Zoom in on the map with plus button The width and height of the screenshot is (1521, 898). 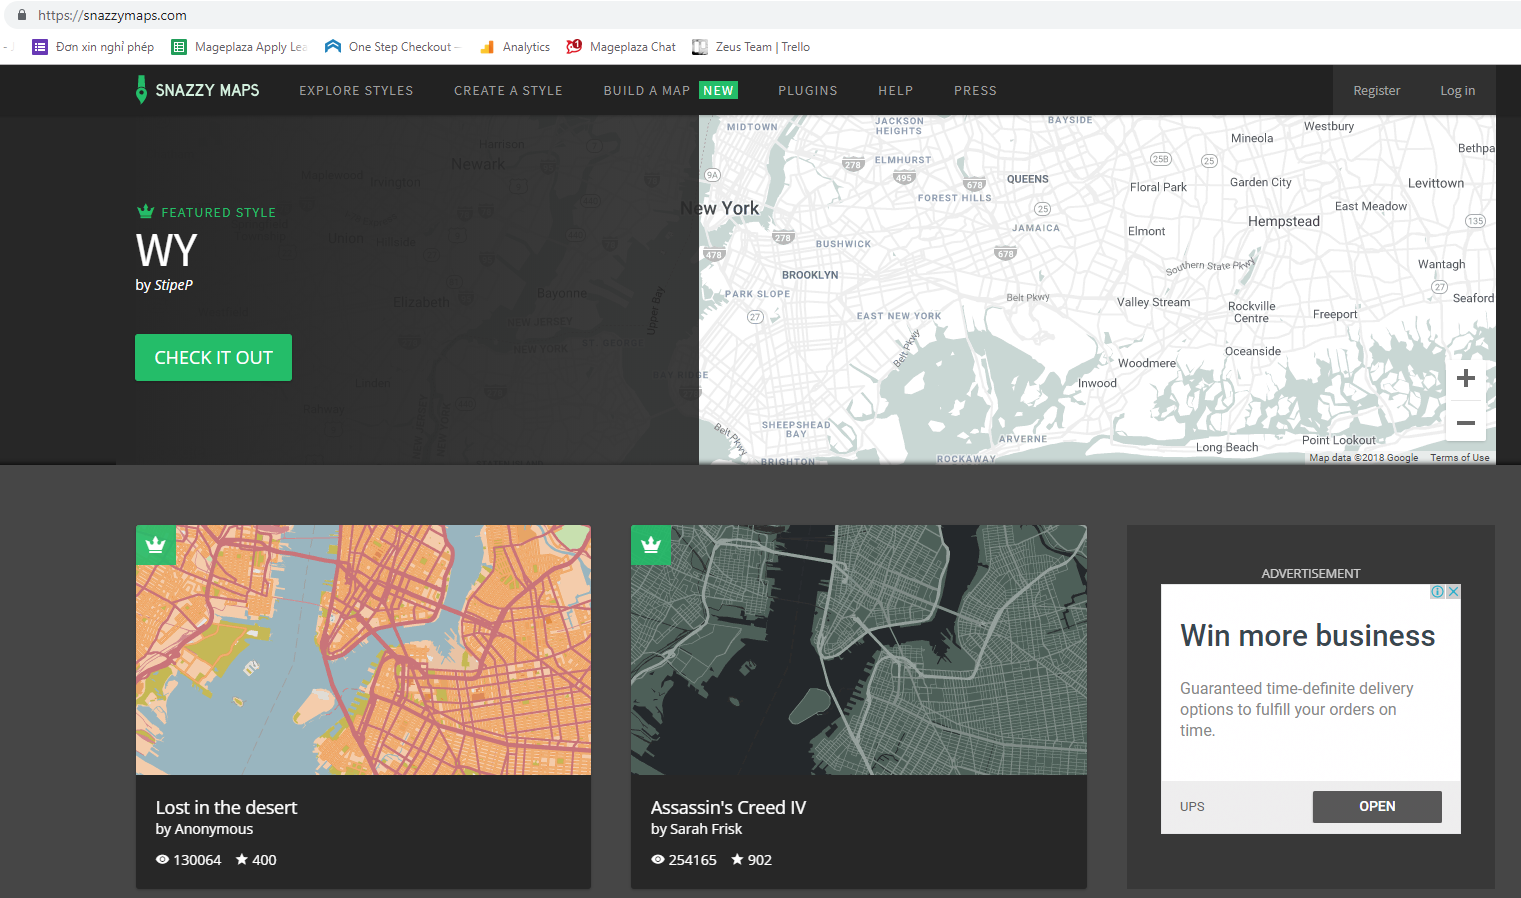click(x=1465, y=378)
